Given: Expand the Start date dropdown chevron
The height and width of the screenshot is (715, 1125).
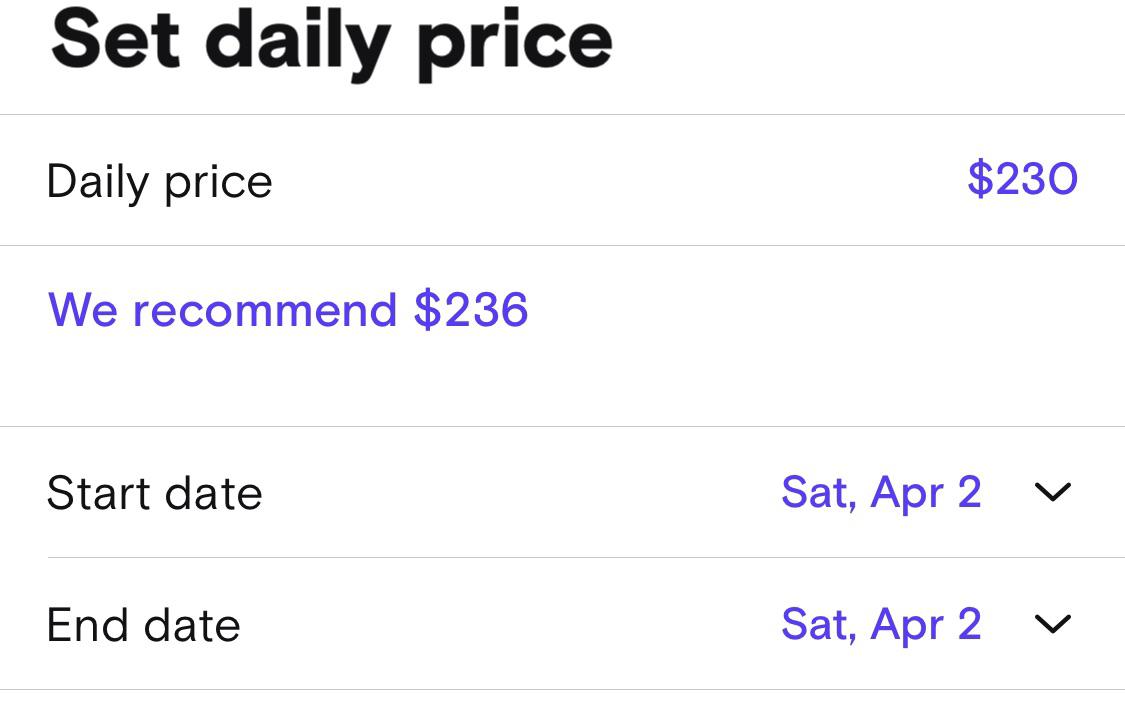Looking at the screenshot, I should point(1053,492).
